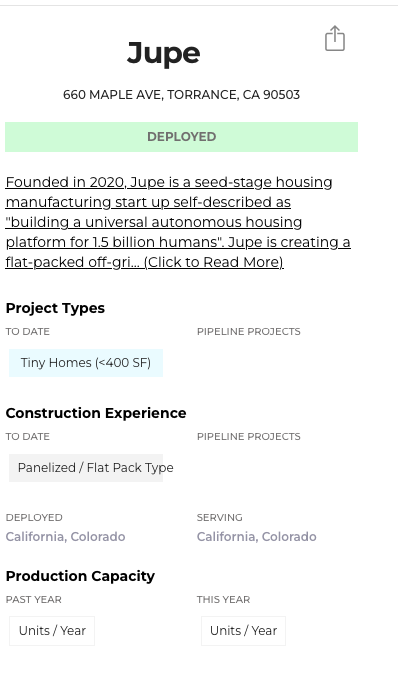The image size is (398, 674).
Task: Click the green DEPLOYED status banner
Action: pos(181,137)
